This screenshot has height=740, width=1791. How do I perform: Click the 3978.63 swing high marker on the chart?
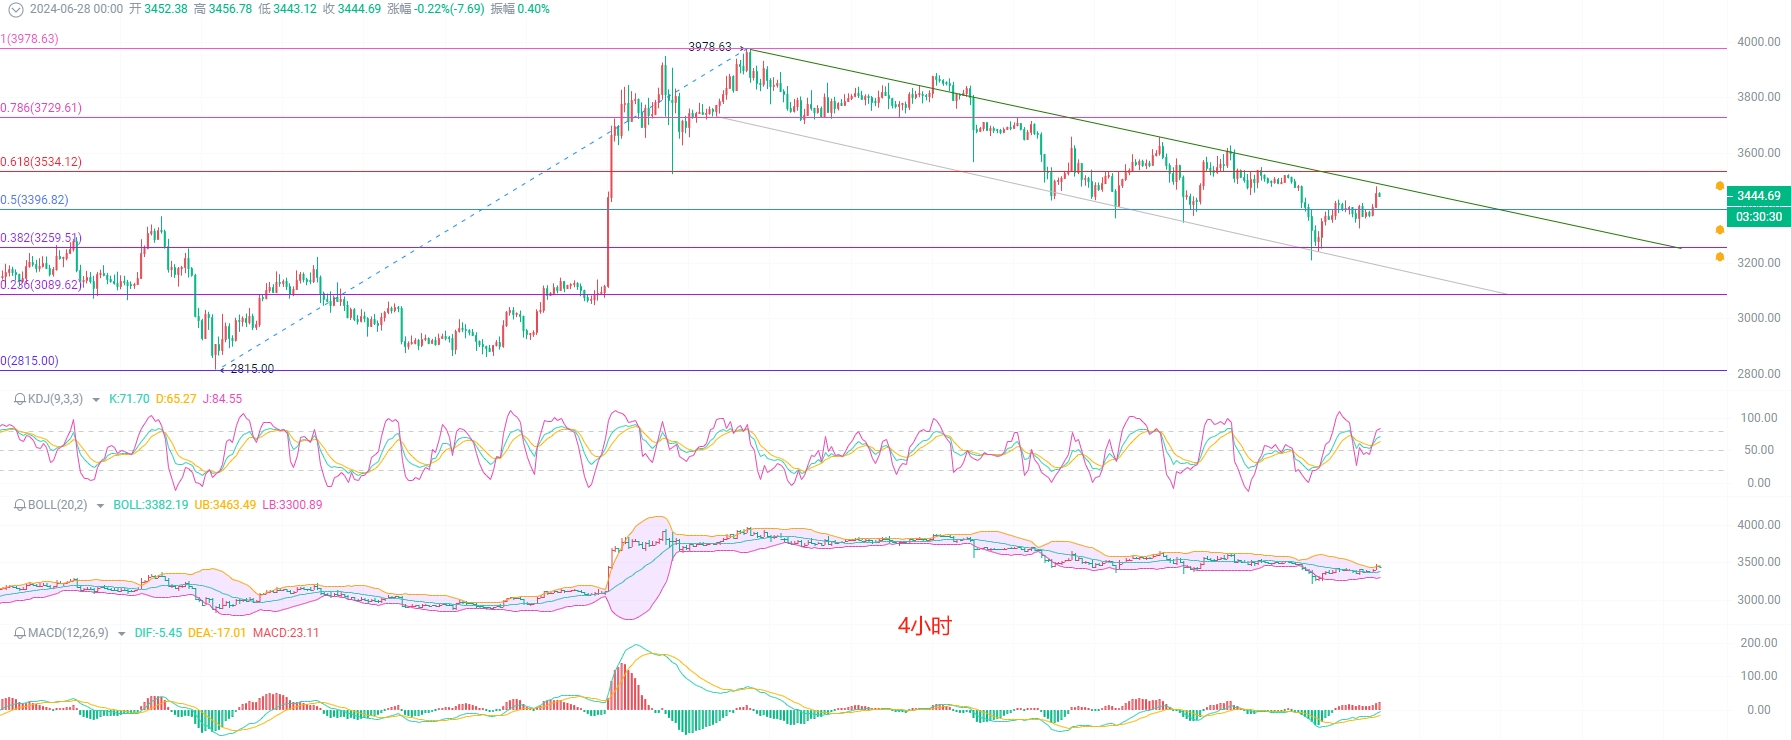(710, 47)
